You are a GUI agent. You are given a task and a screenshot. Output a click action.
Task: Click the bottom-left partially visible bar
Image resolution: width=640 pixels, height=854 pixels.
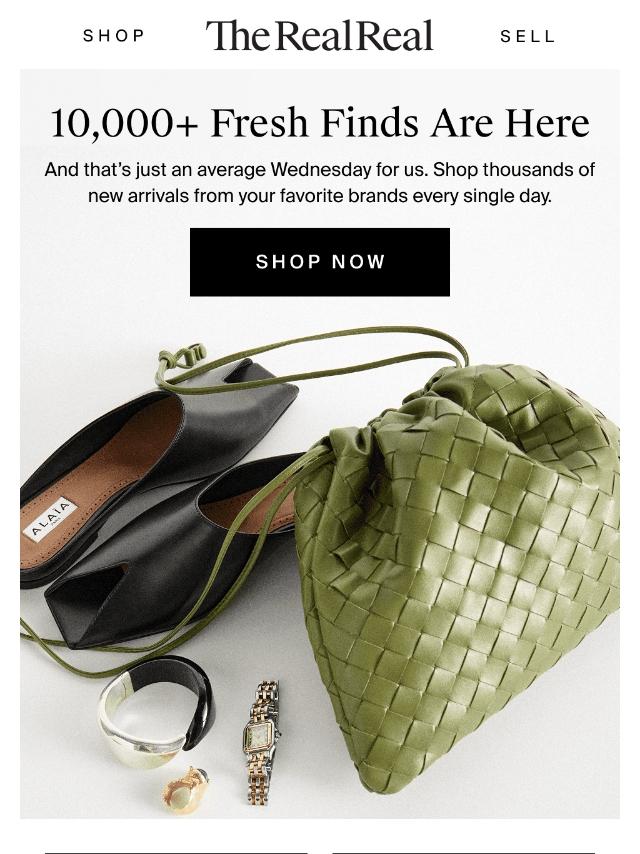click(x=176, y=852)
